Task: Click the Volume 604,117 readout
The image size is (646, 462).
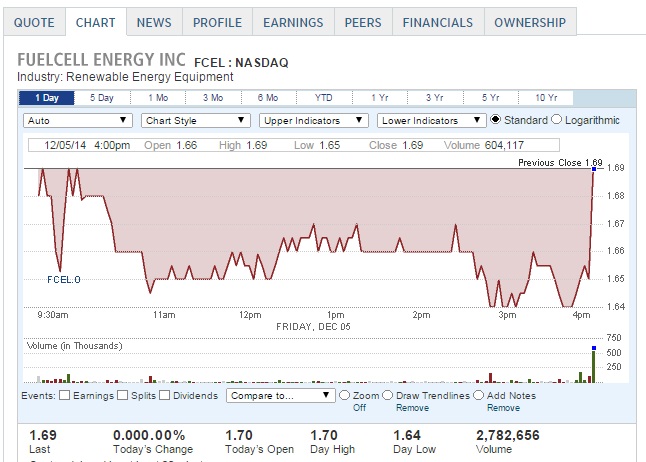Action: (x=484, y=145)
